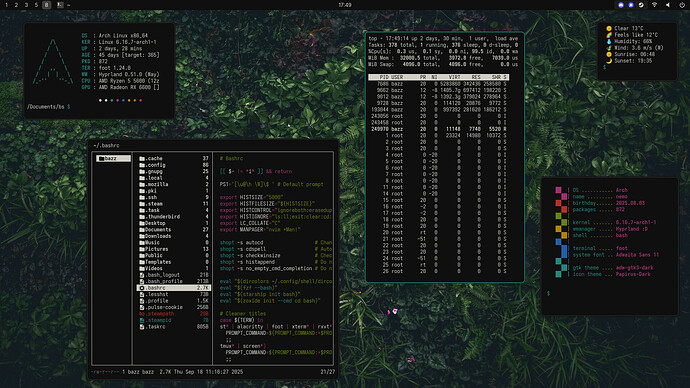Image resolution: width=690 pixels, height=388 pixels.
Task: Click 'icon theme Papirus-Dark' line
Action: (x=612, y=274)
